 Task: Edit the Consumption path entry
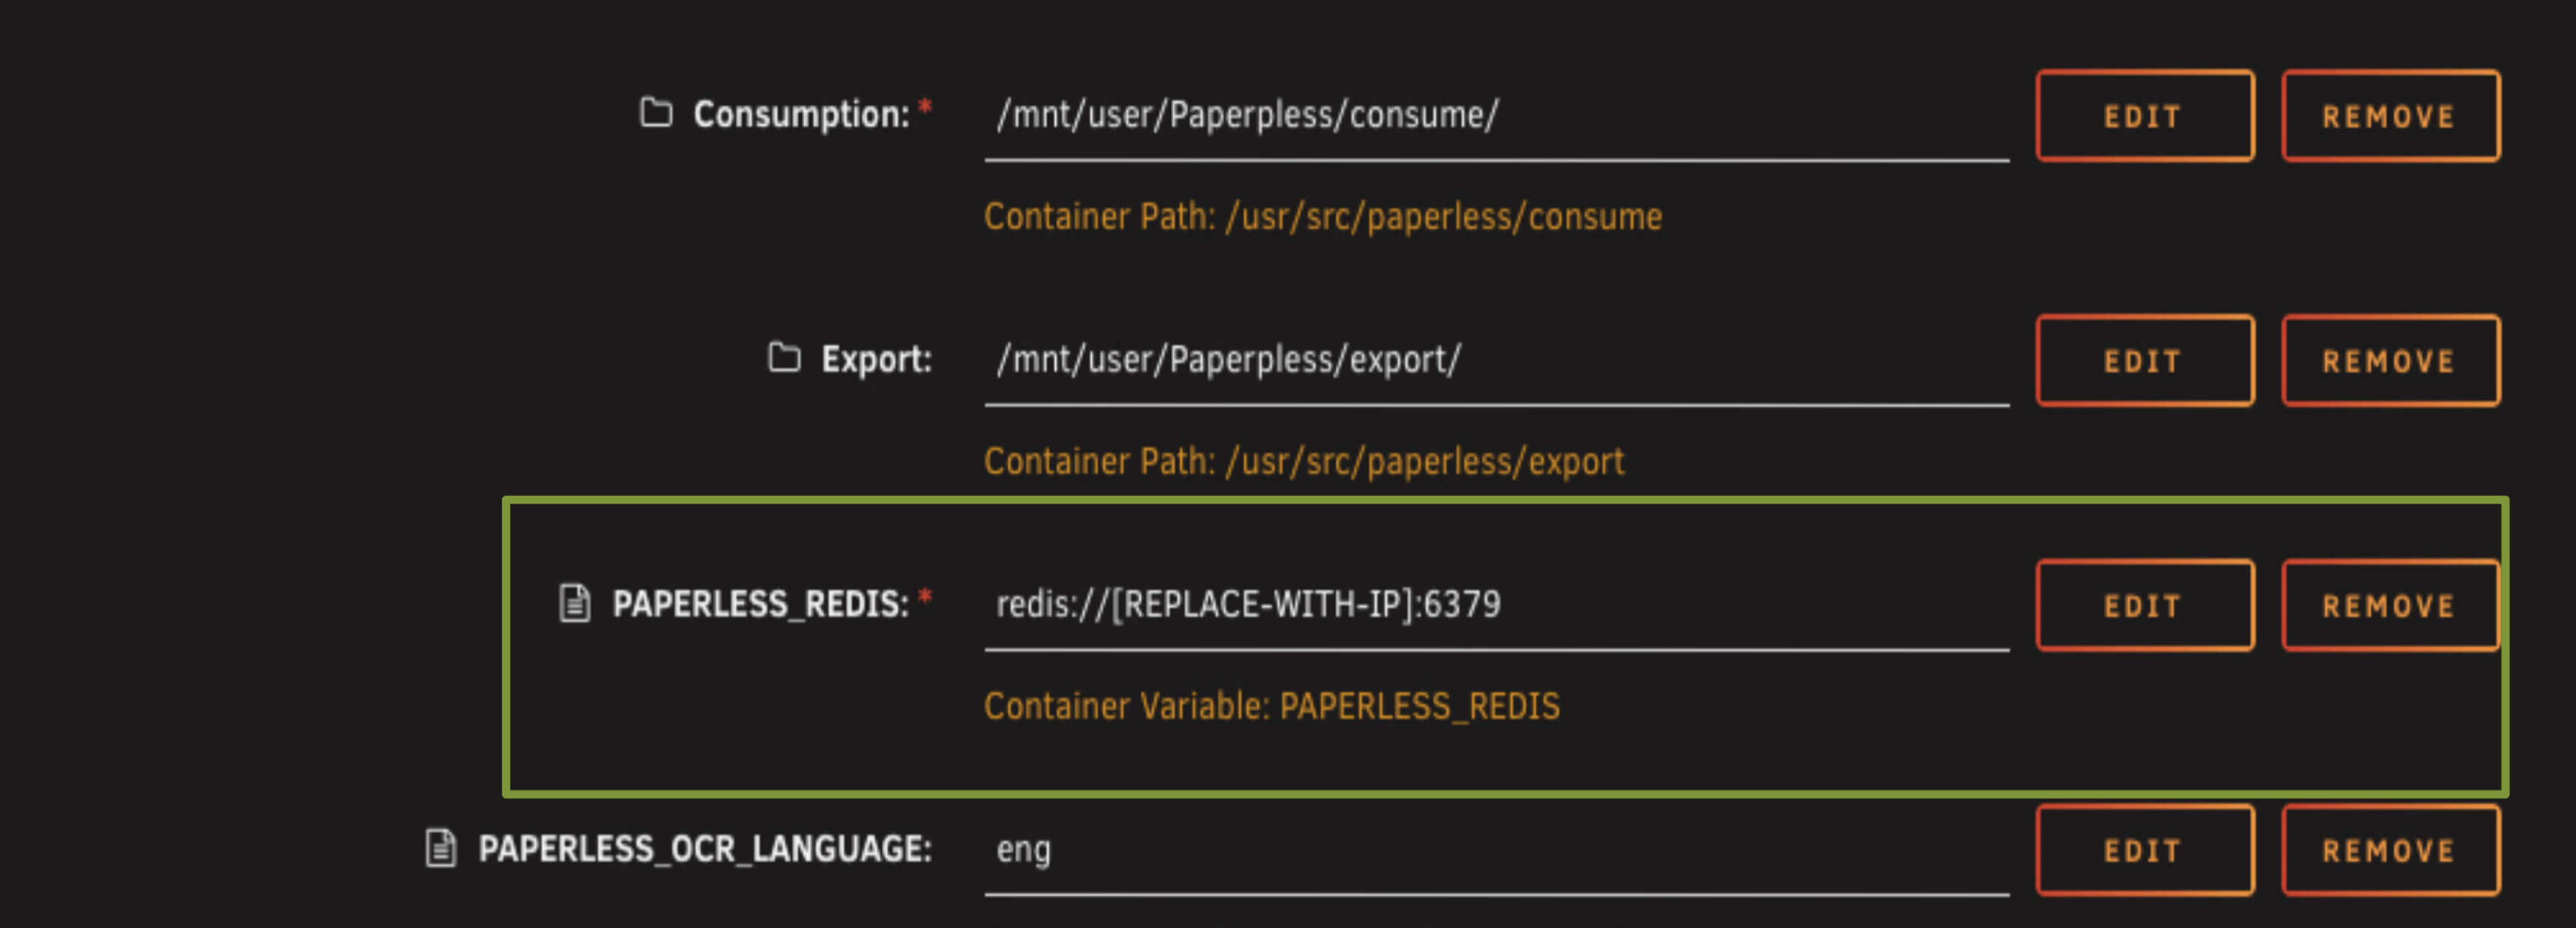pyautogui.click(x=2144, y=116)
